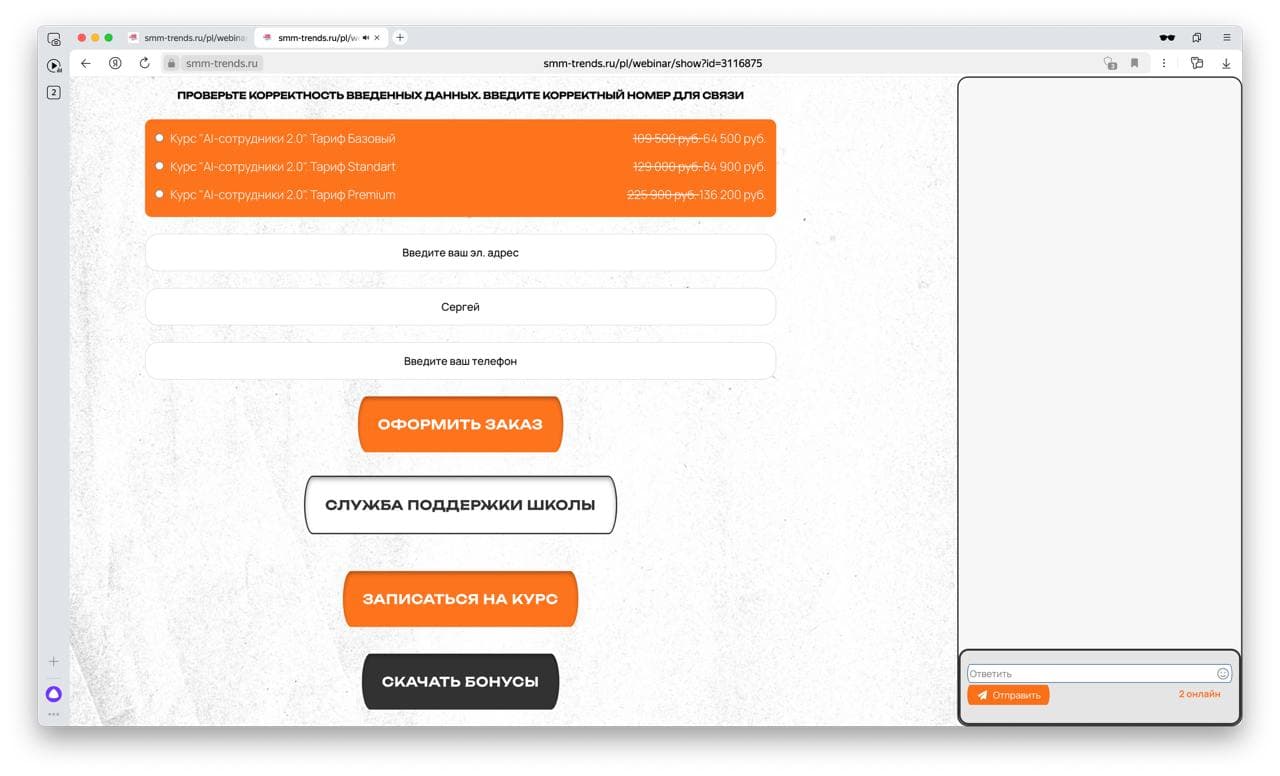Open the new tab plus button
This screenshot has height=776, width=1280.
point(400,37)
